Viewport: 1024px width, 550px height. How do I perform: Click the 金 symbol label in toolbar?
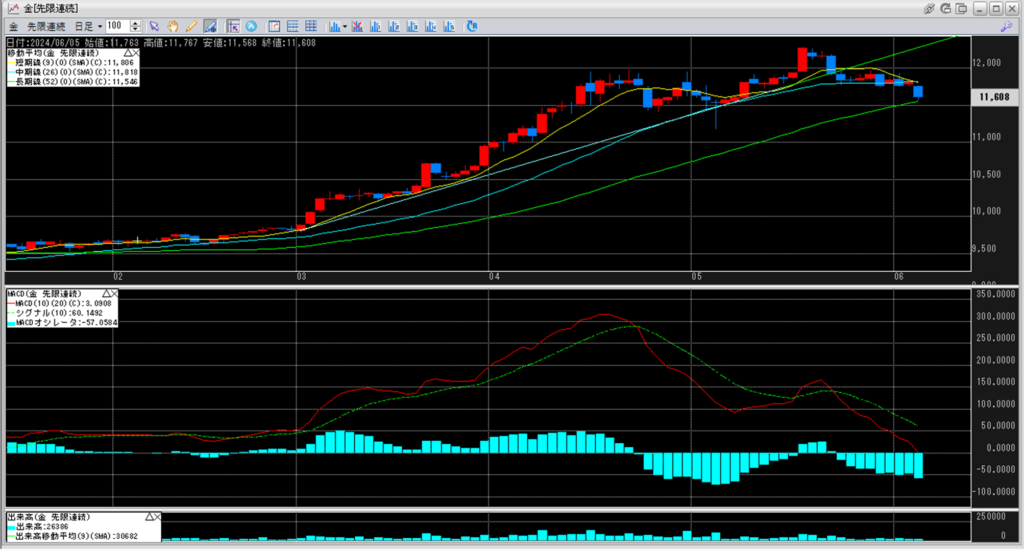click(13, 25)
